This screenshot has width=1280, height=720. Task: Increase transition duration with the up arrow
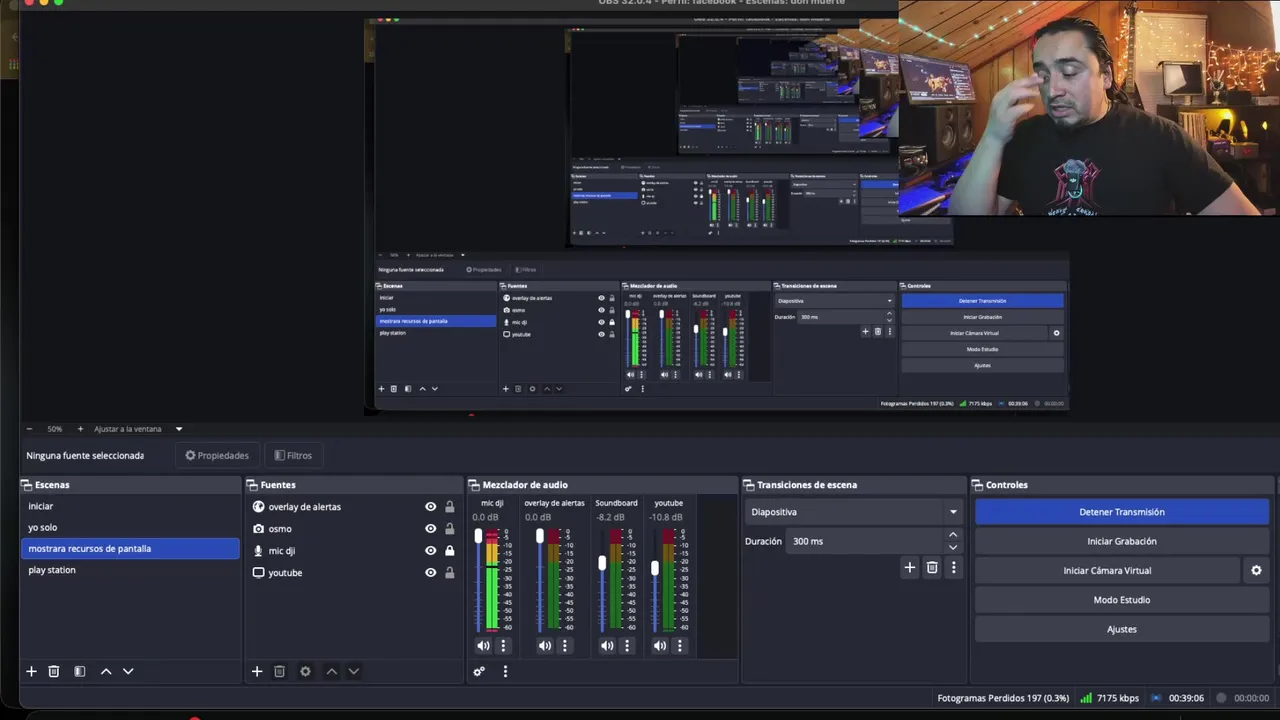click(x=952, y=535)
